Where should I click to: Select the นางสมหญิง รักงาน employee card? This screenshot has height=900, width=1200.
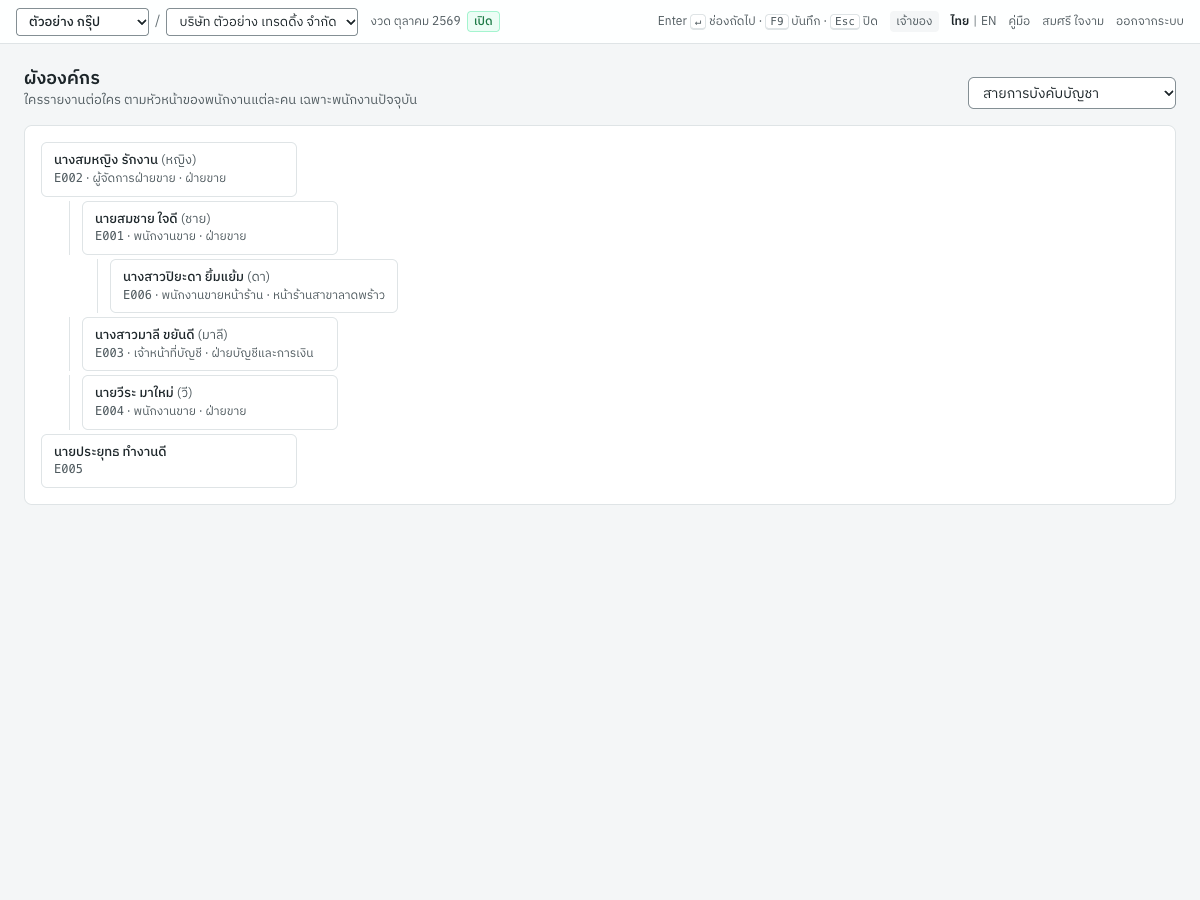[169, 169]
